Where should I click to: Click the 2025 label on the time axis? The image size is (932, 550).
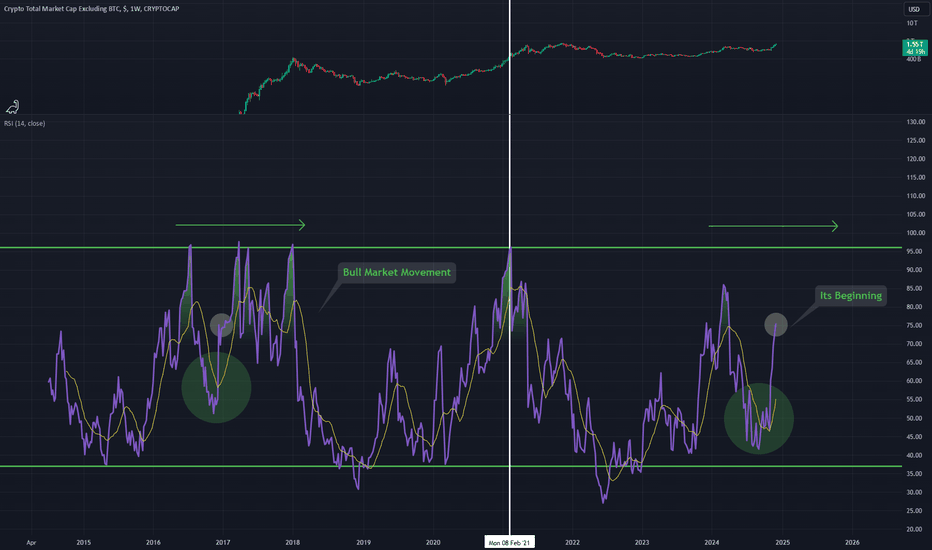click(x=782, y=542)
